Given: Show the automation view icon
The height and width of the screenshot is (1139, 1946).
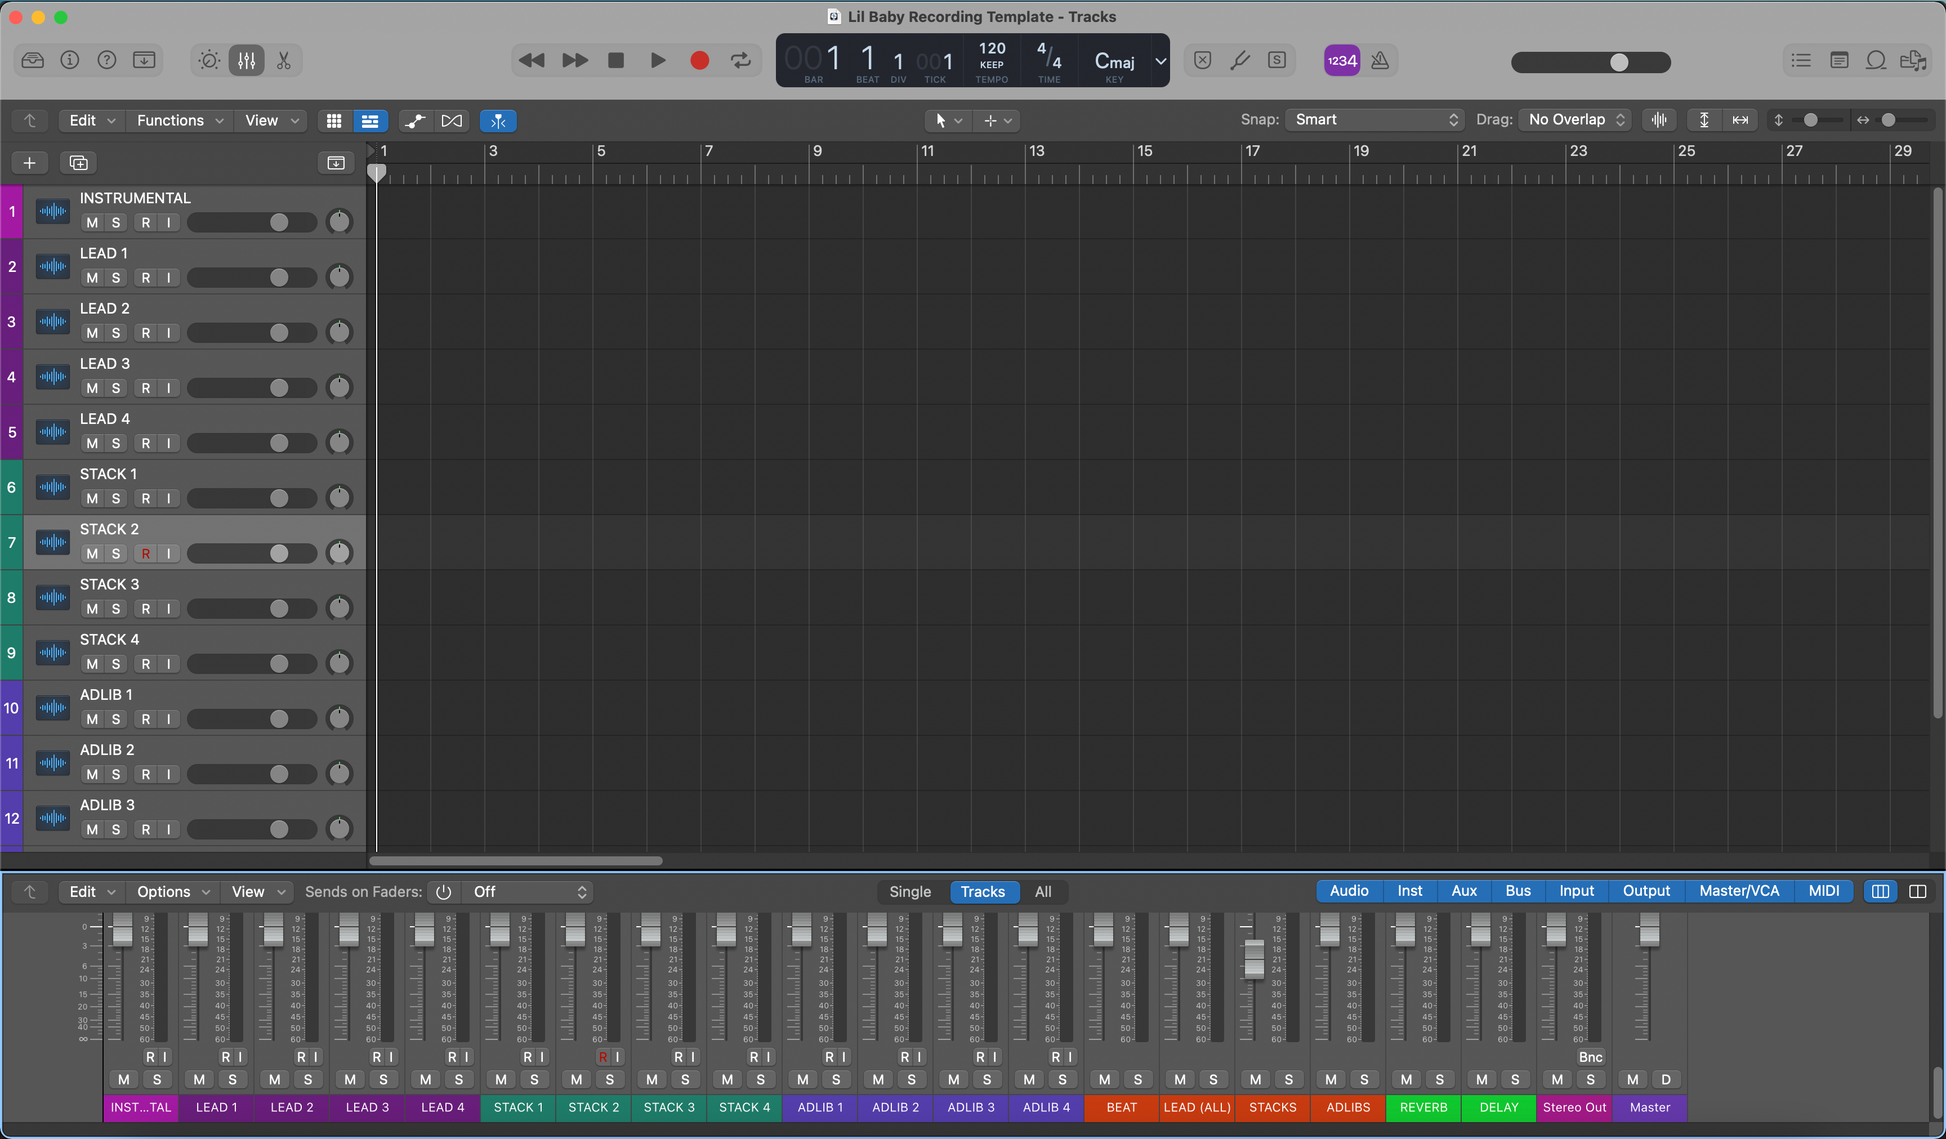Looking at the screenshot, I should coord(414,121).
